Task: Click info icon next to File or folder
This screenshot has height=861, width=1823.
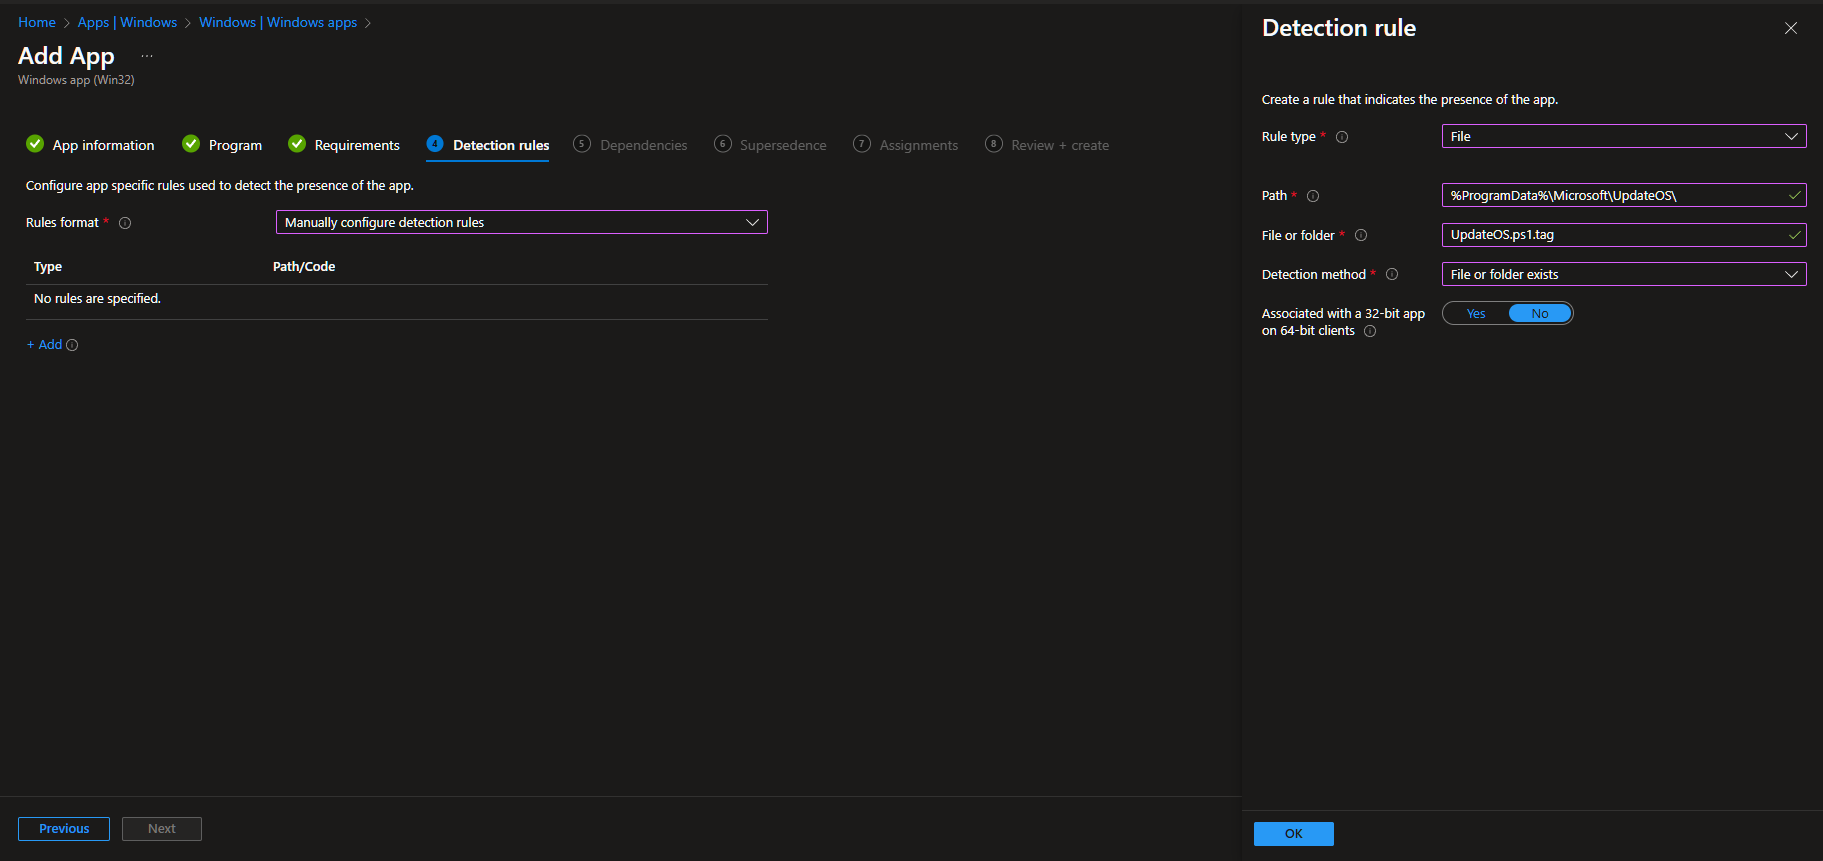Action: click(1361, 235)
